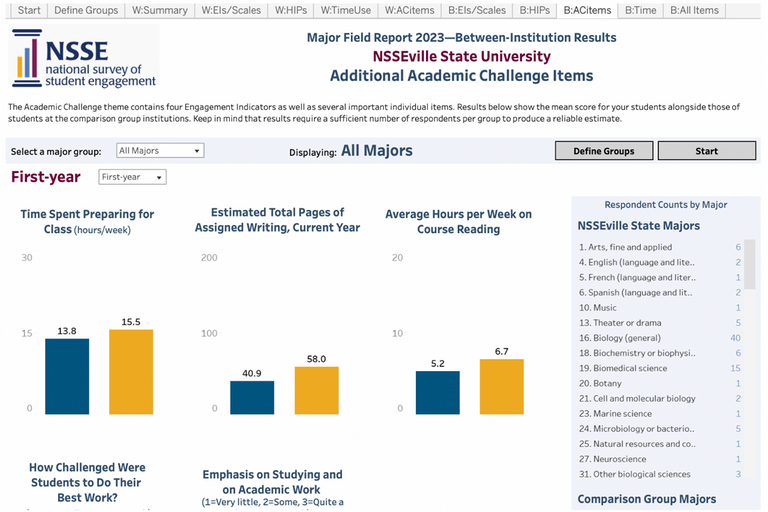Click the 'NSSEville State University' heading

tap(461, 56)
